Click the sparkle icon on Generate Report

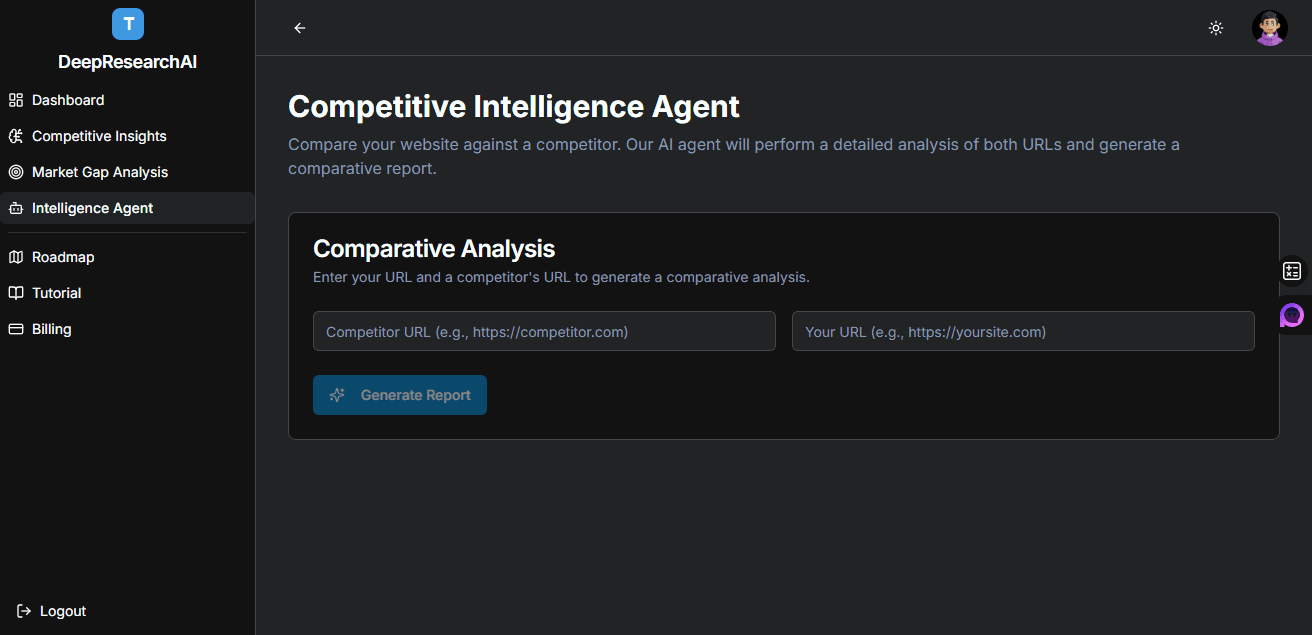(337, 394)
